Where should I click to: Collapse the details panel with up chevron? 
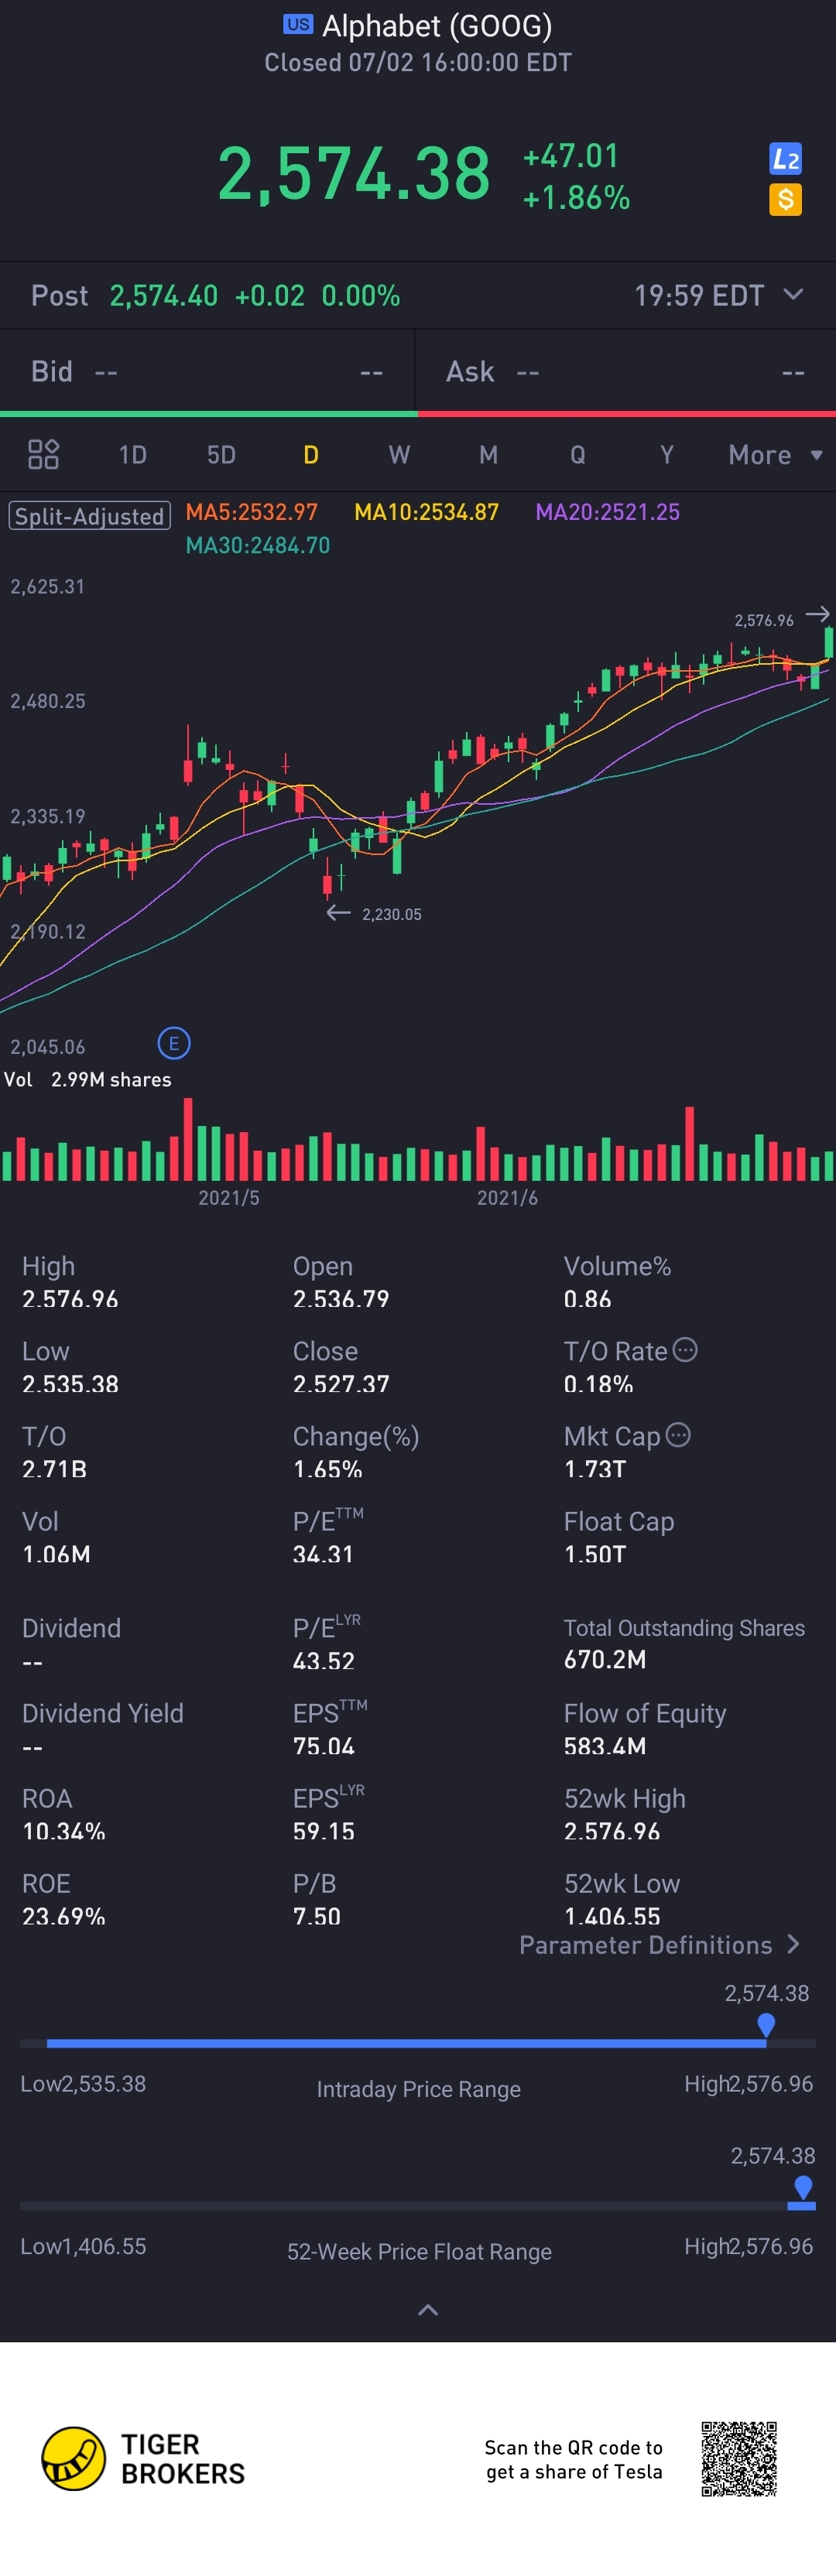pos(428,2310)
